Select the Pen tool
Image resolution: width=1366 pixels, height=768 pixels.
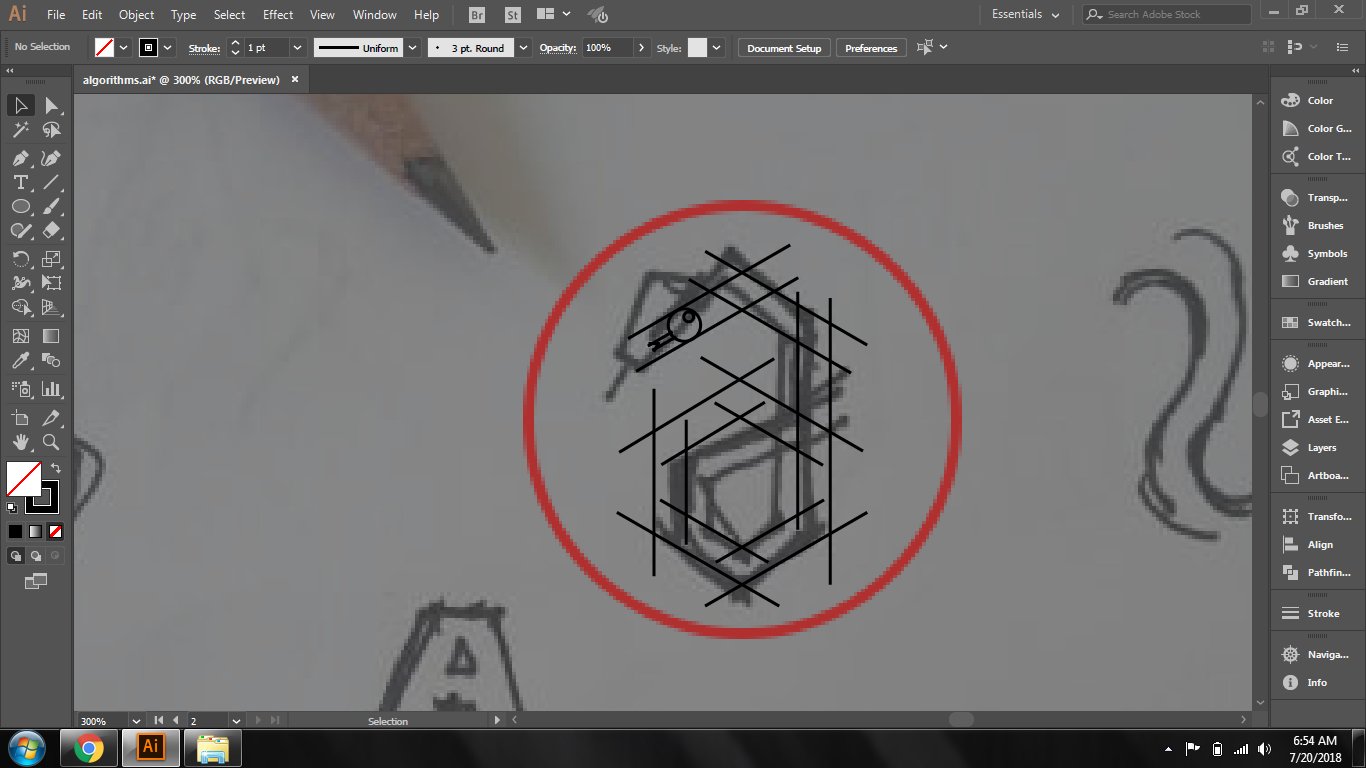pyautogui.click(x=20, y=158)
